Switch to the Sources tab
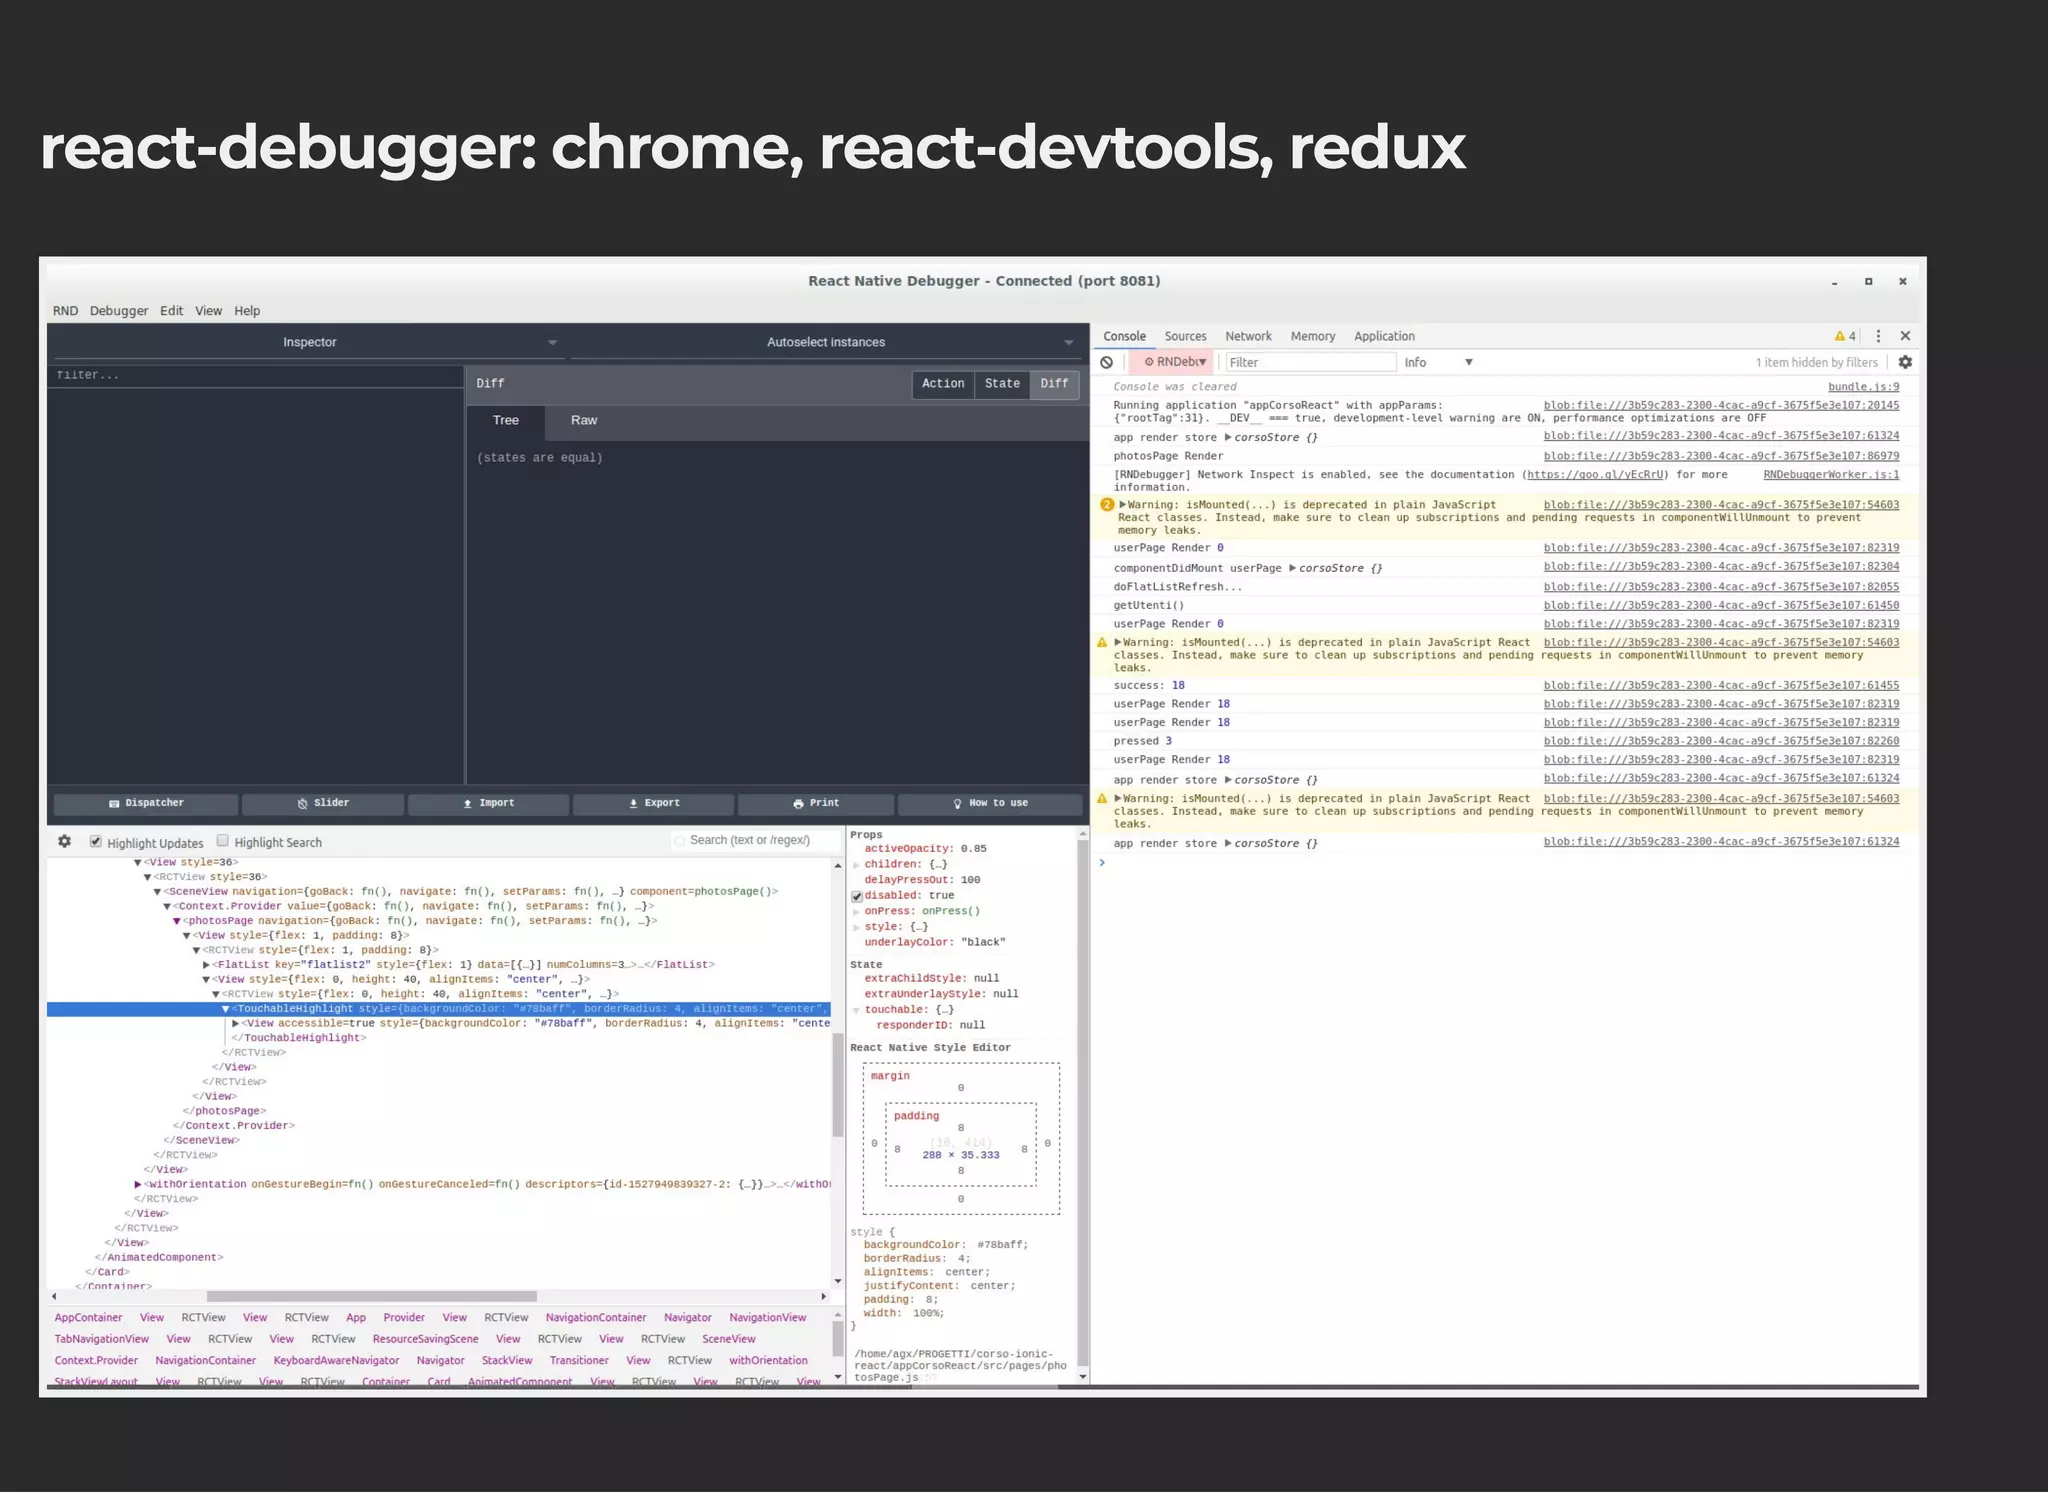 pyautogui.click(x=1185, y=336)
